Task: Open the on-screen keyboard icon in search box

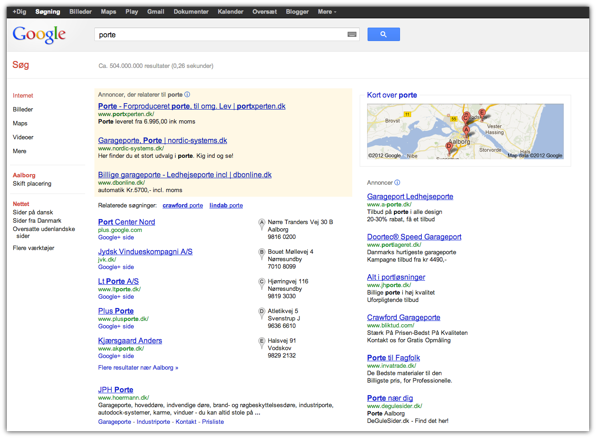Action: click(x=352, y=35)
